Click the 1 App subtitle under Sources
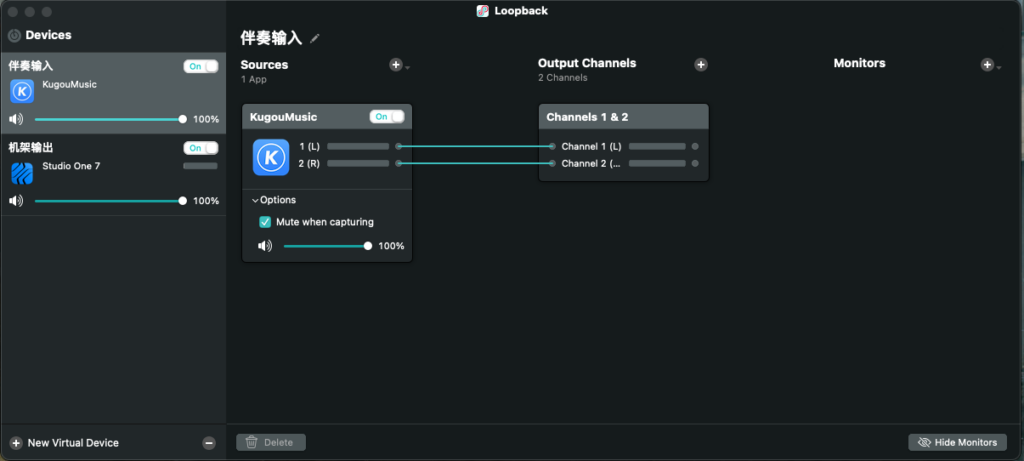 (253, 80)
